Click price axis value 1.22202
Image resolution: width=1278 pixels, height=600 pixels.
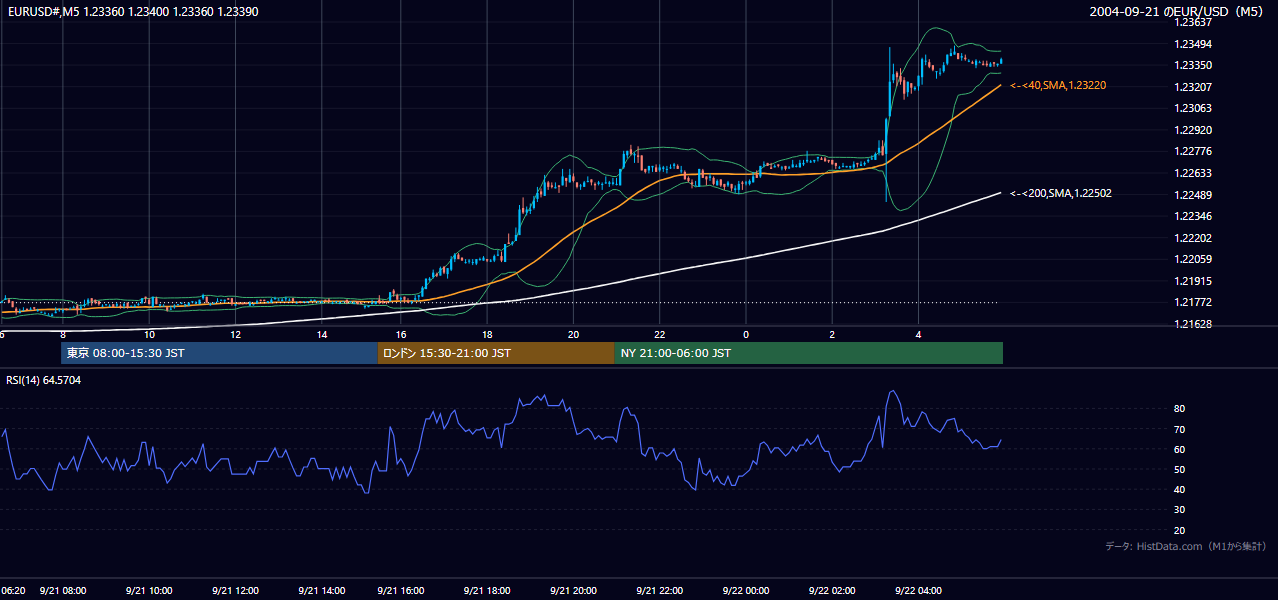1193,238
